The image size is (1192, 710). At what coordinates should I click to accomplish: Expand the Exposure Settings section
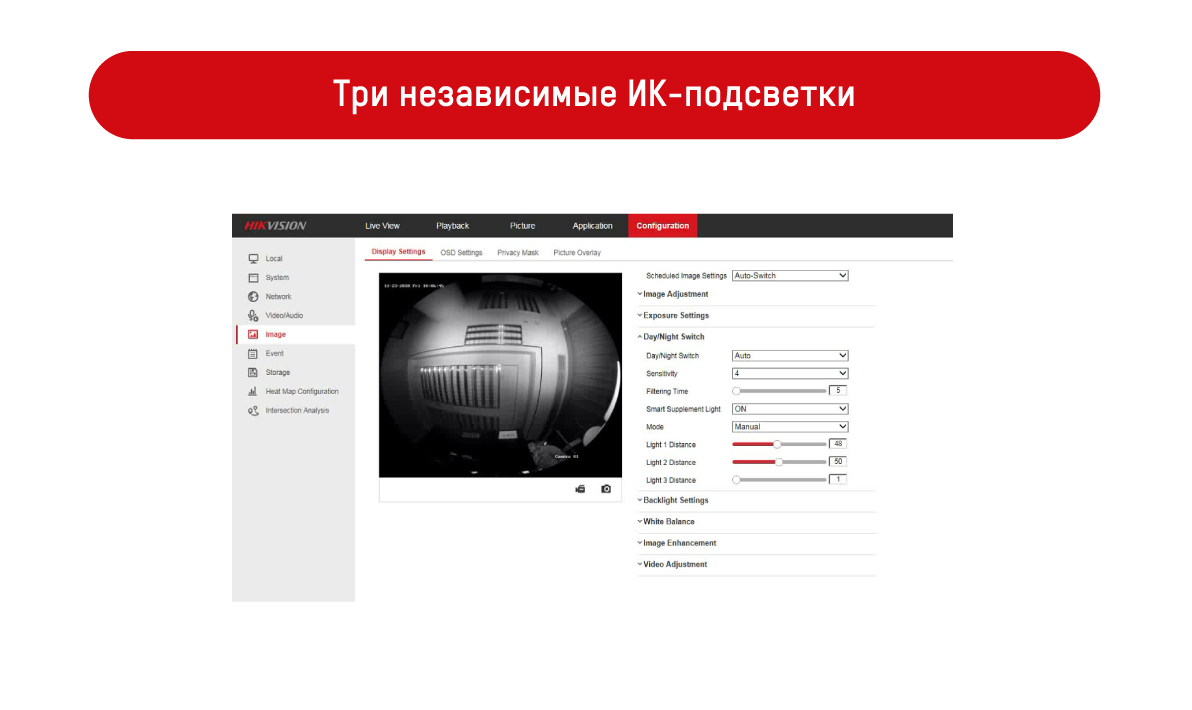point(675,316)
